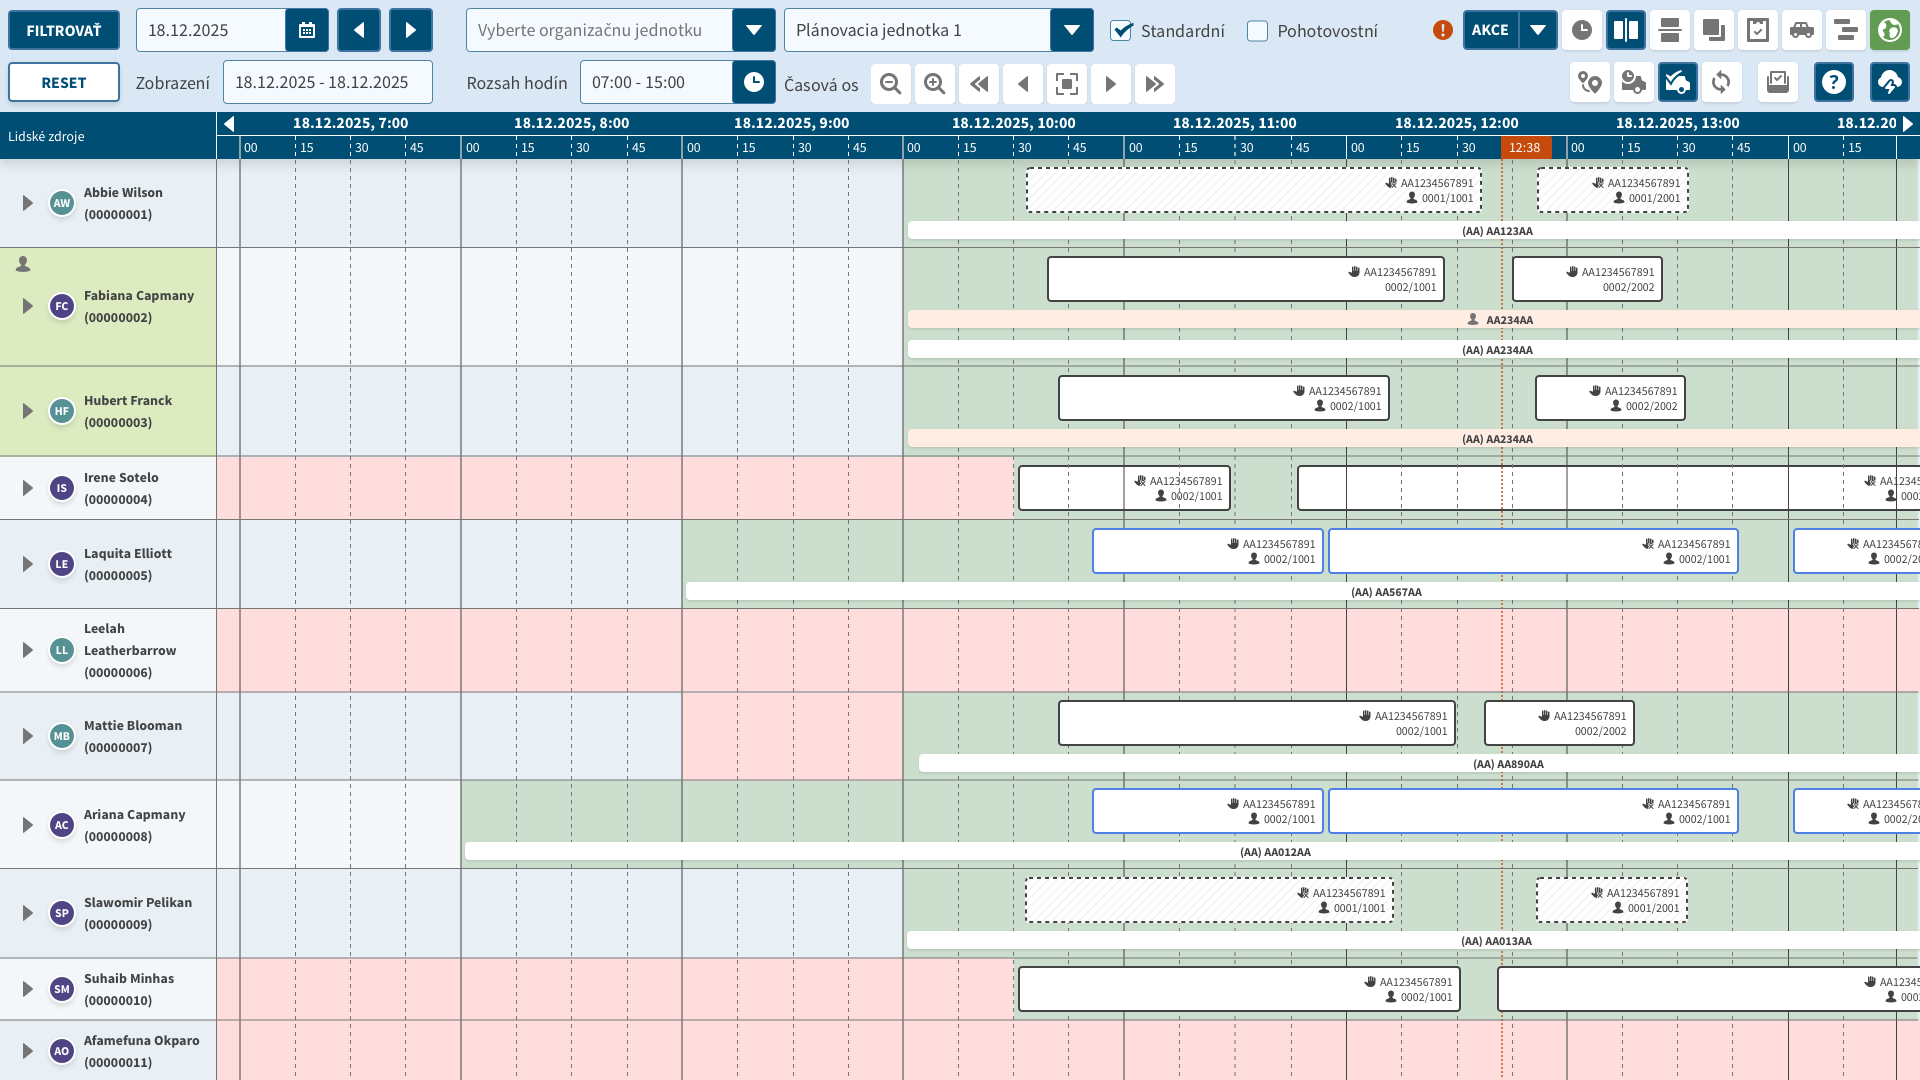The width and height of the screenshot is (1920, 1080).
Task: Click the 12:38 current time marker
Action: [1526, 148]
